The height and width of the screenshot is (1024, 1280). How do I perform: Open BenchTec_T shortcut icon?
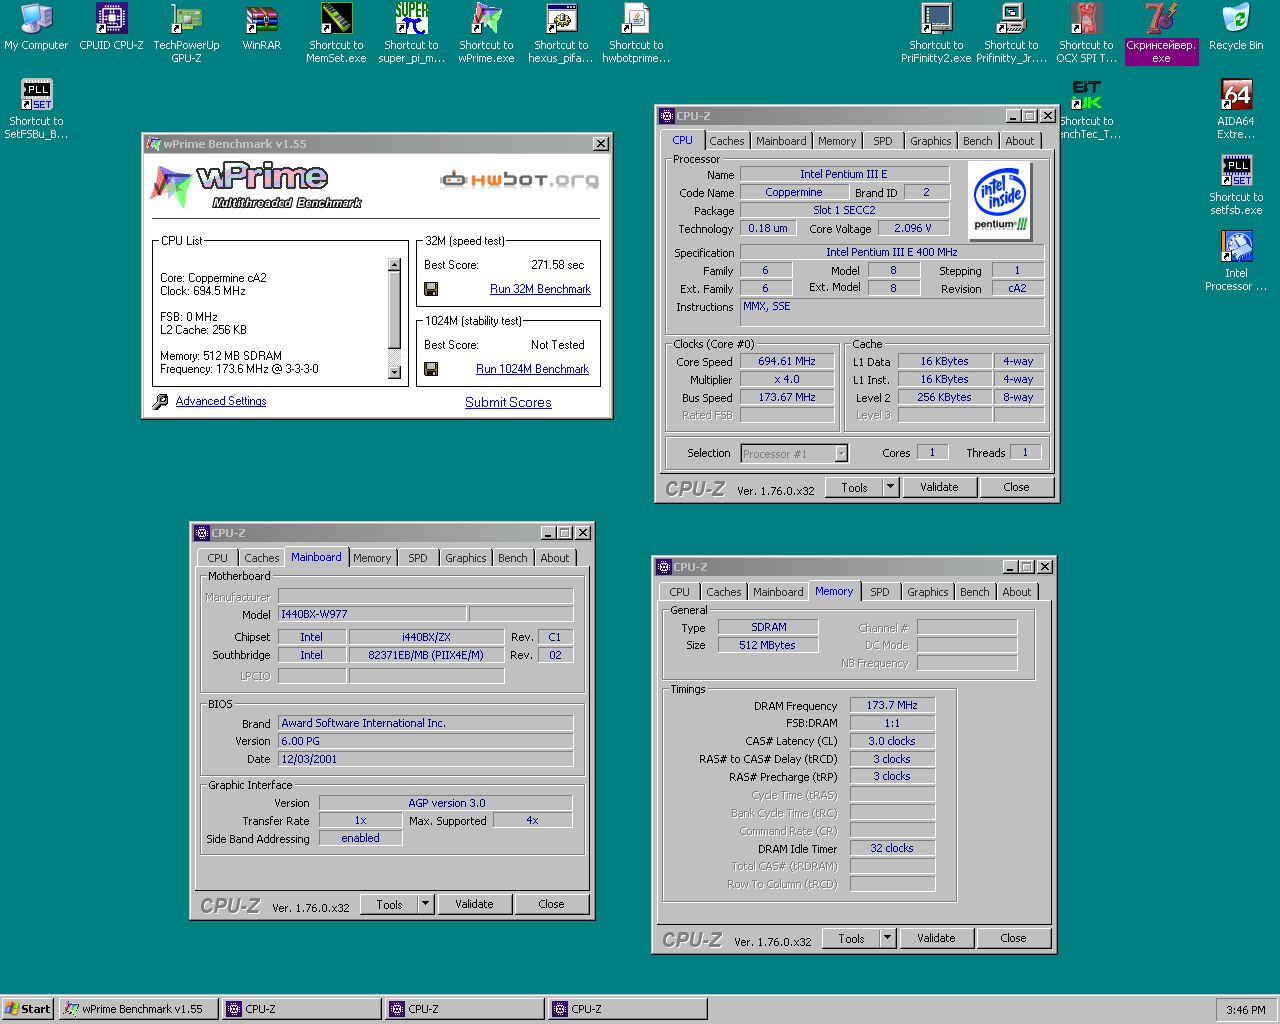[1086, 110]
